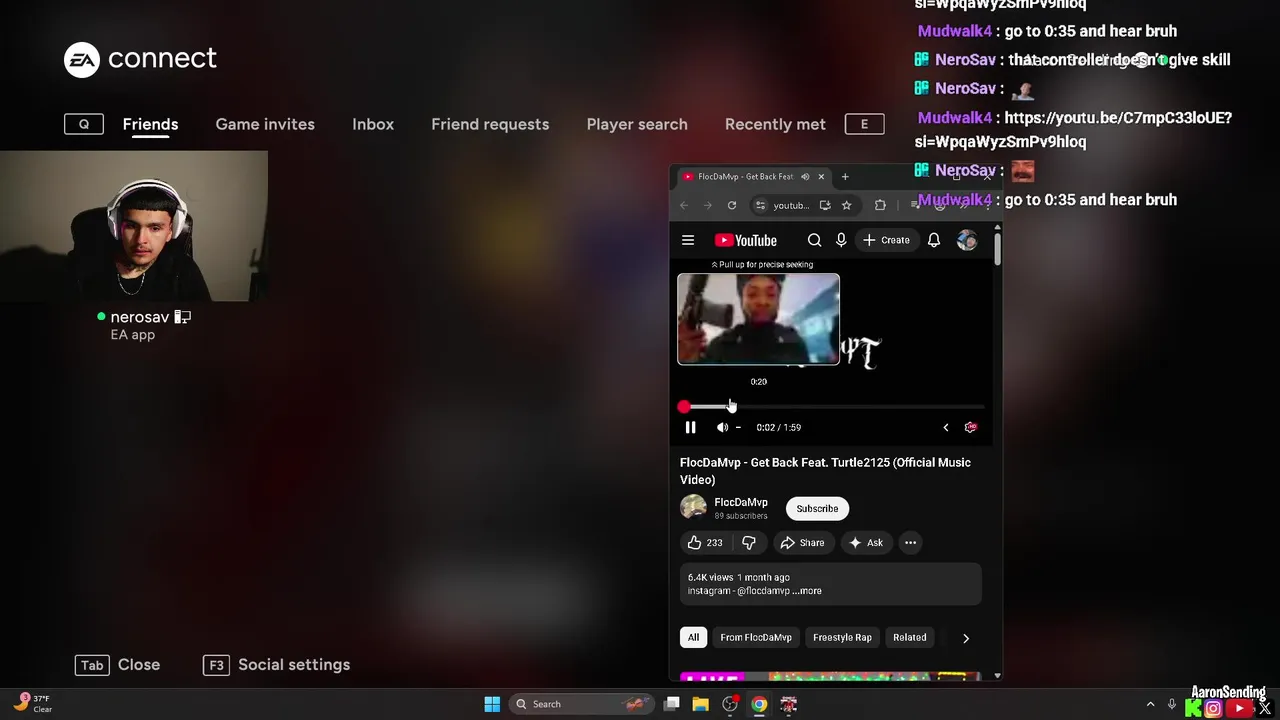Image resolution: width=1280 pixels, height=720 pixels.
Task: Open video quality settings gear
Action: coord(970,427)
